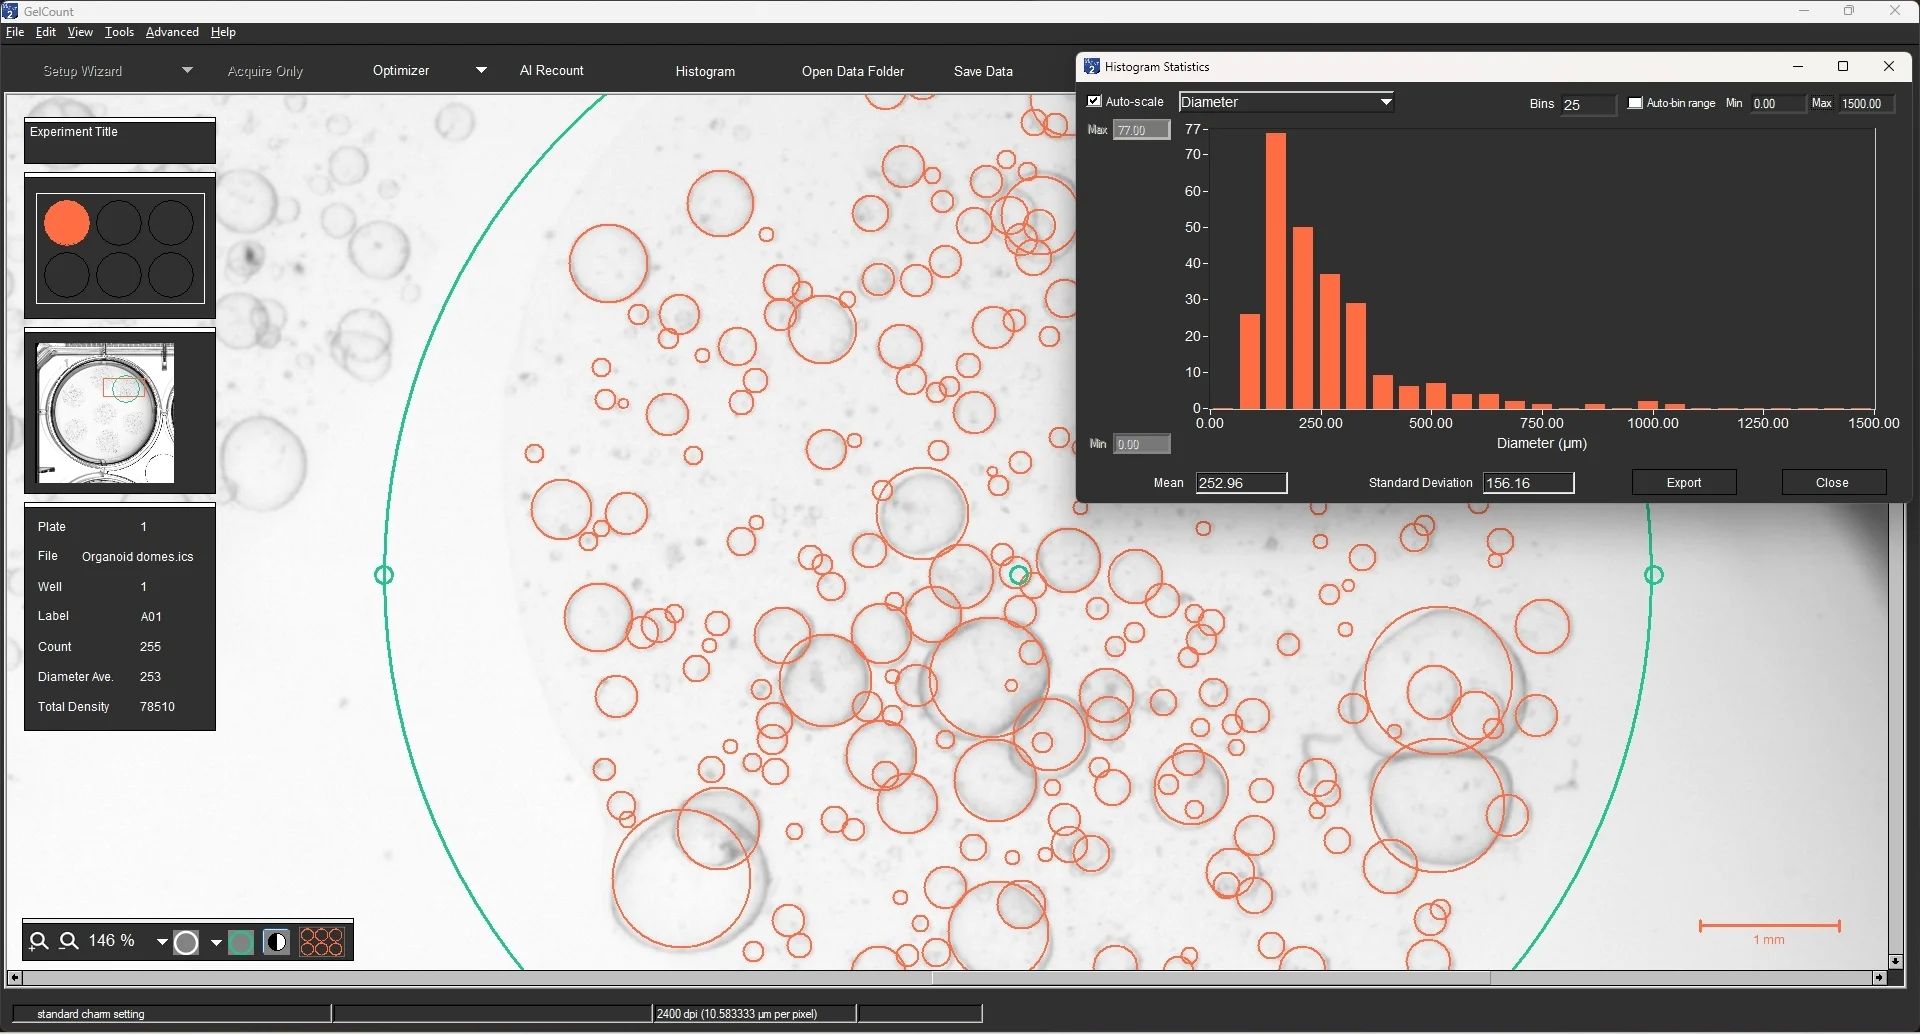Click the right handle of the green well mask
This screenshot has height=1034, width=1920.
tap(1654, 575)
